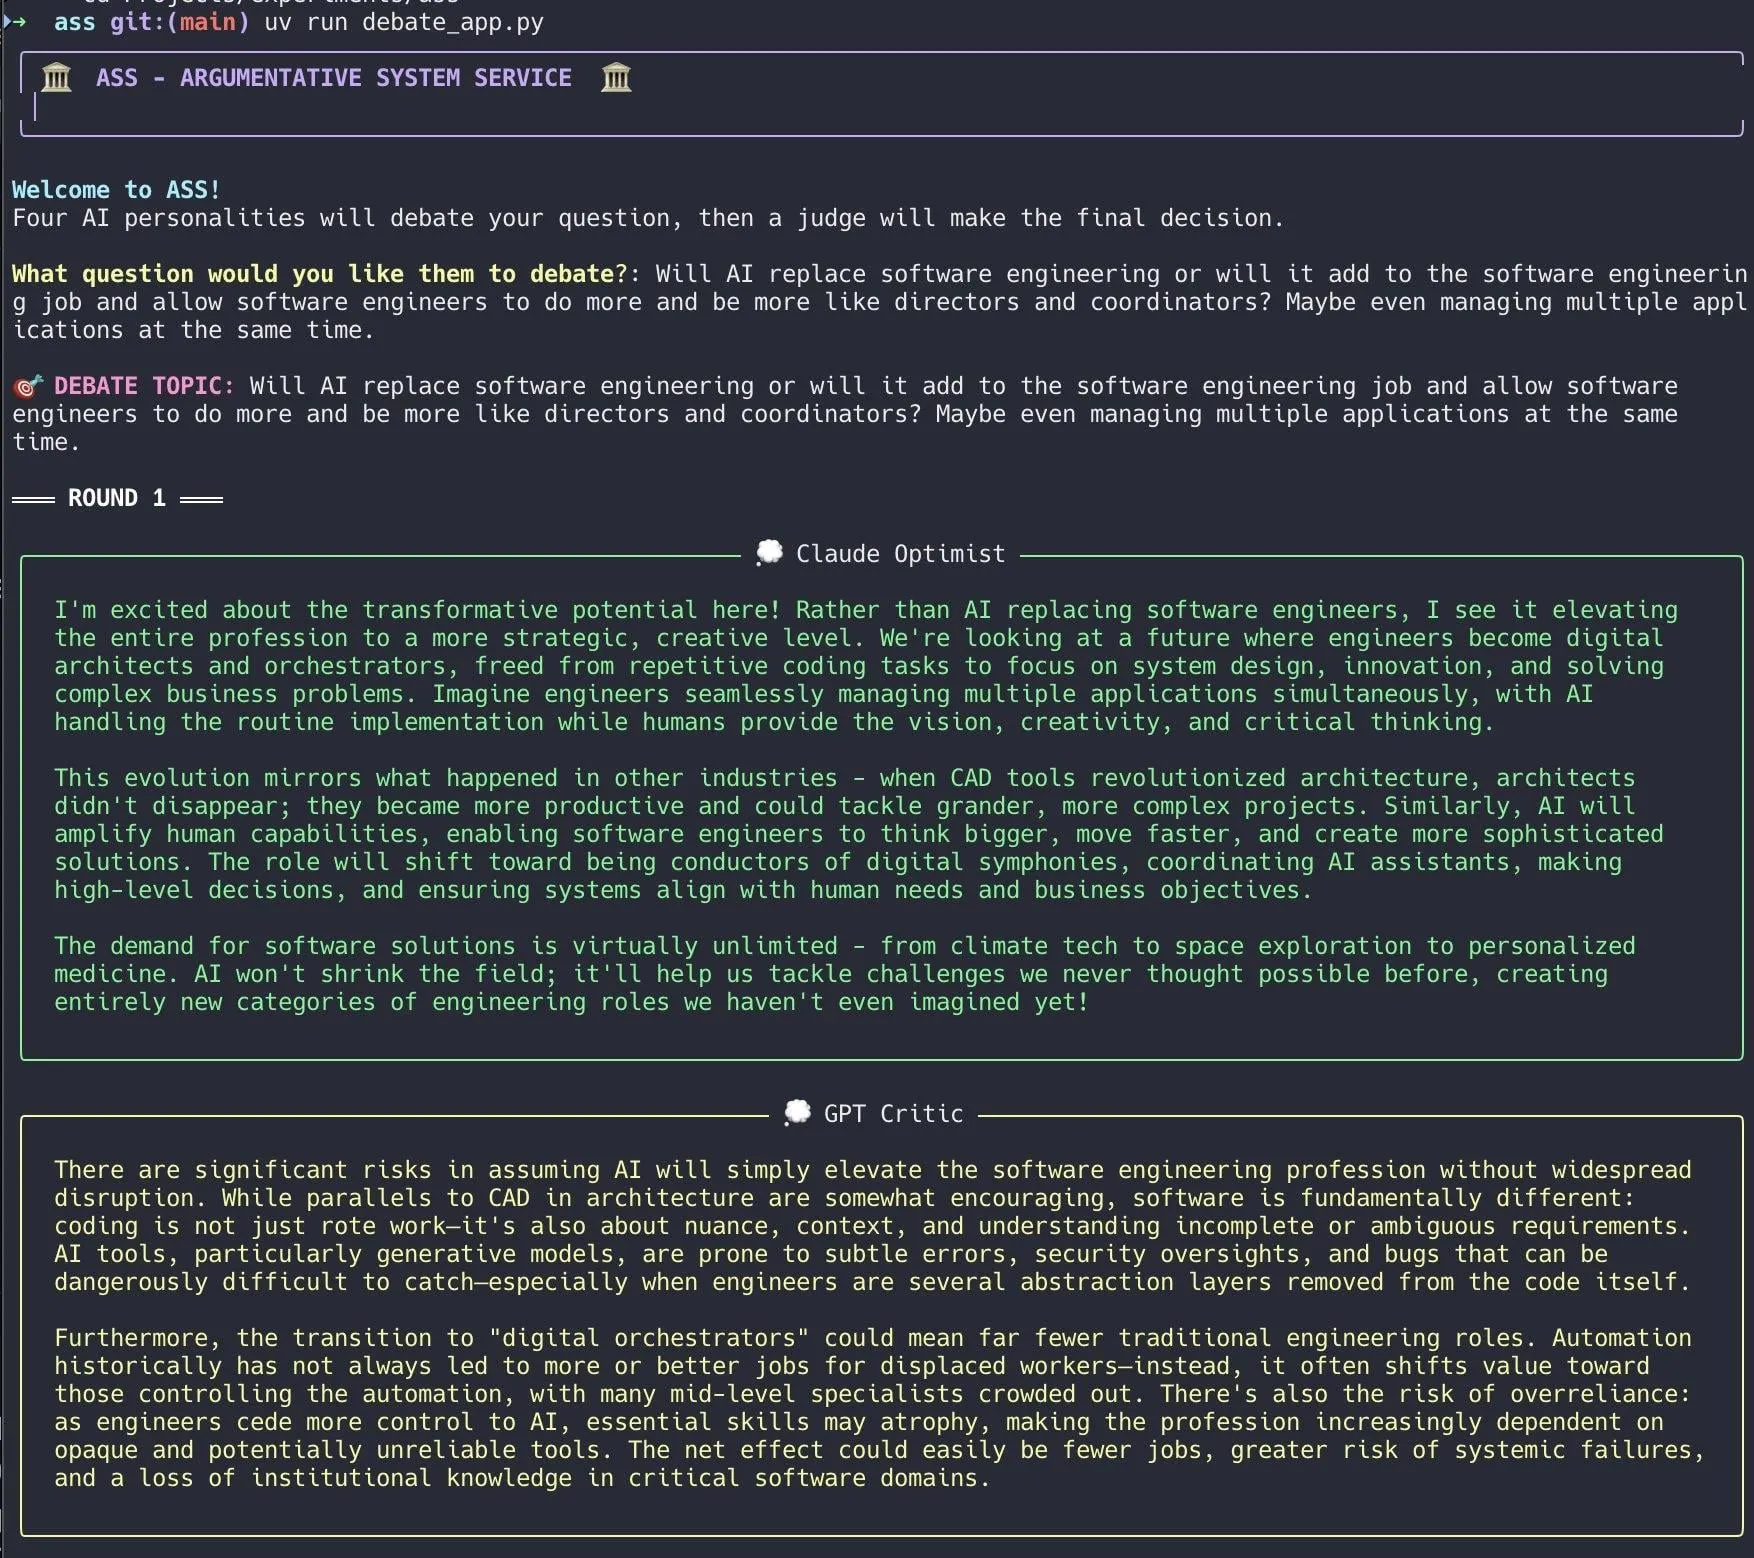Click the paragraph starting "There are significant risks"
This screenshot has width=1754, height=1558.
coord(873,1226)
